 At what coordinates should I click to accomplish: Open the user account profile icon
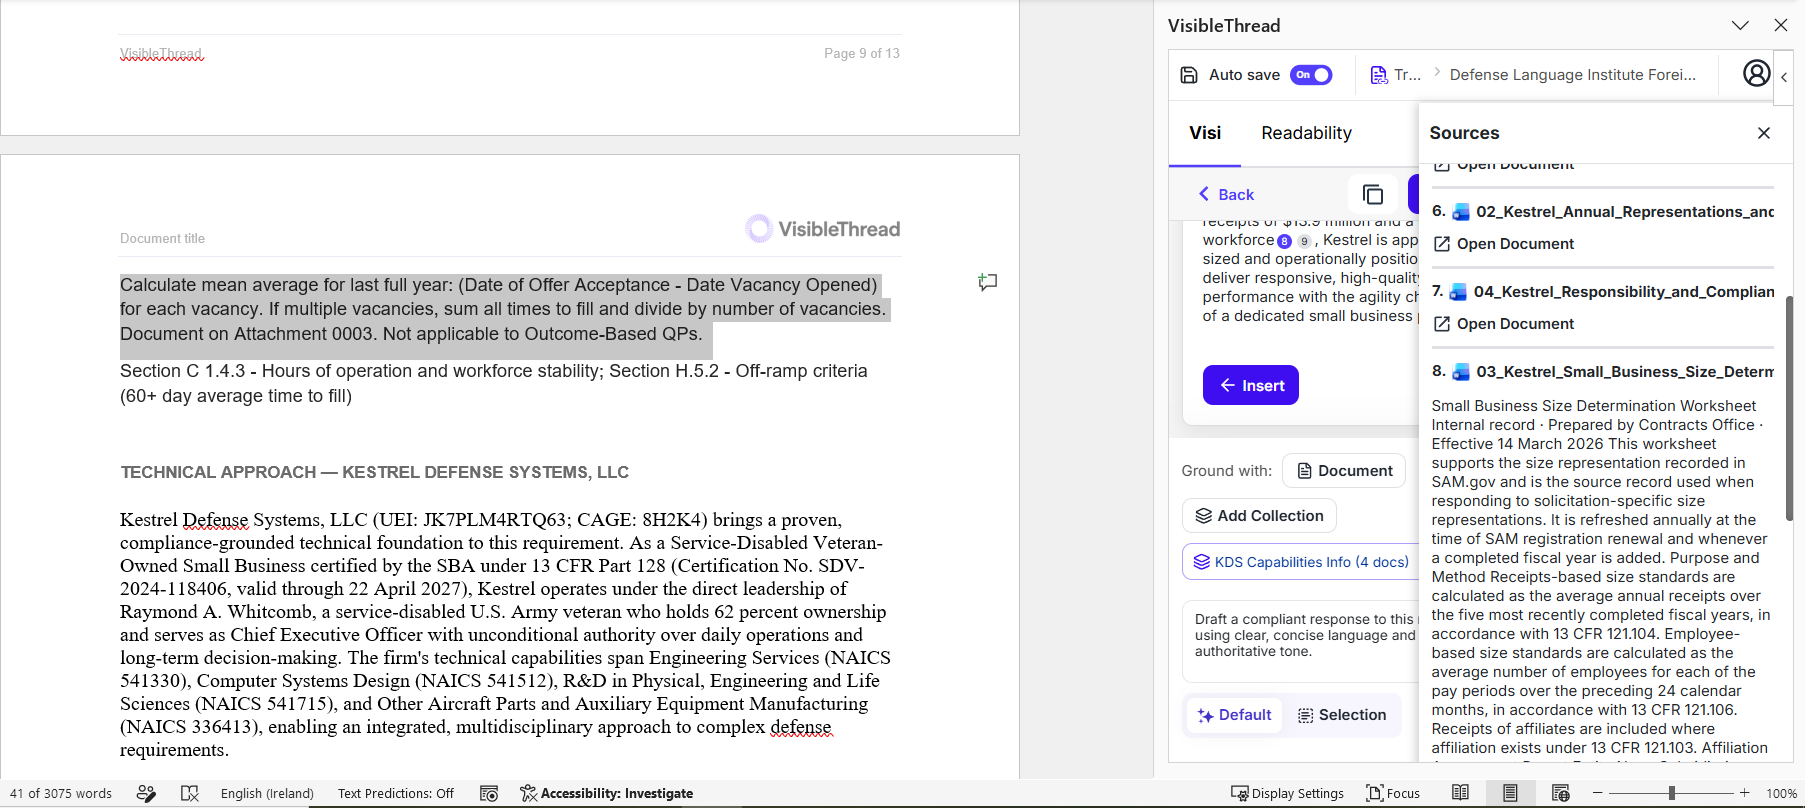(x=1756, y=73)
